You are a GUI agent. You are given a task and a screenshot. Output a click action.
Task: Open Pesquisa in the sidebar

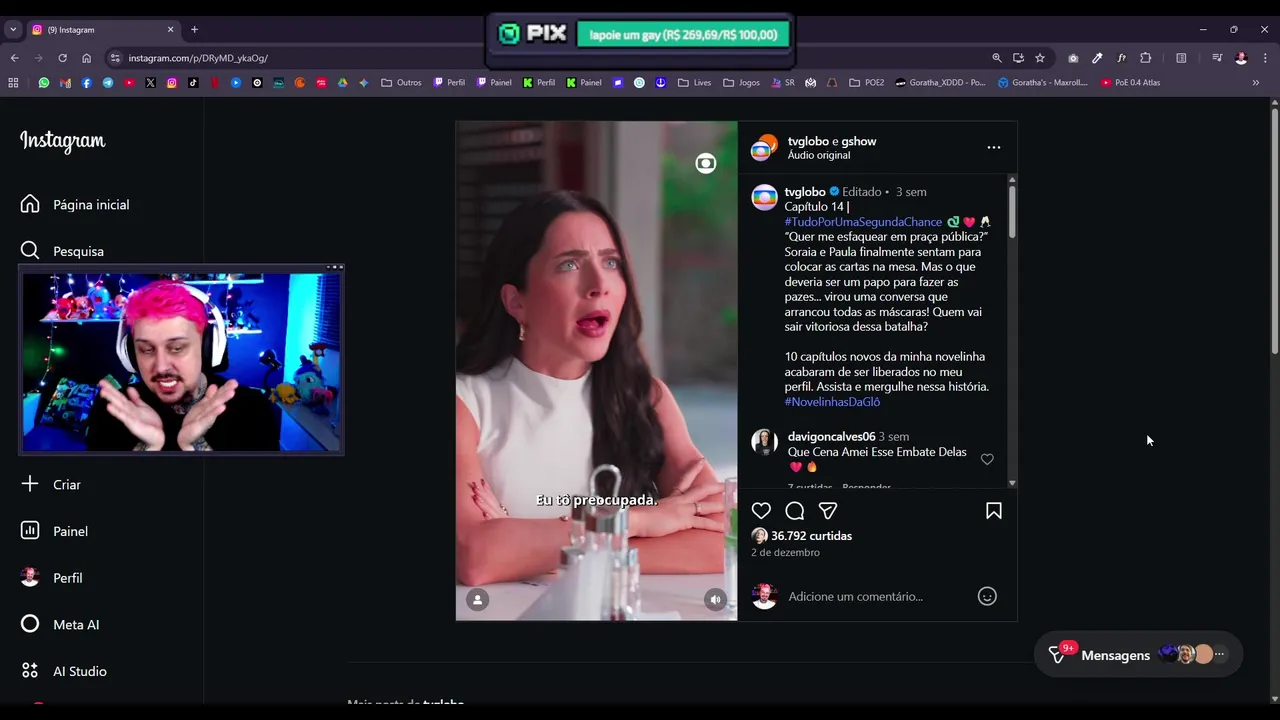point(62,251)
